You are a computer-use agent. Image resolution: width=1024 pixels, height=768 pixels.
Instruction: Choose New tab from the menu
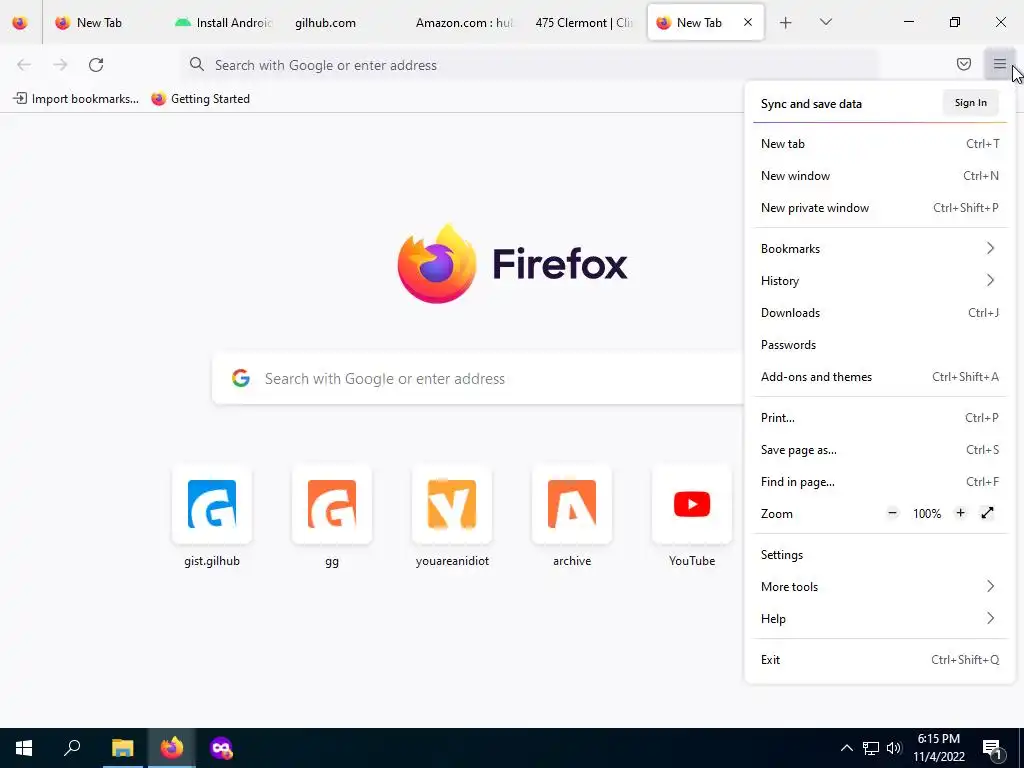[x=880, y=144]
